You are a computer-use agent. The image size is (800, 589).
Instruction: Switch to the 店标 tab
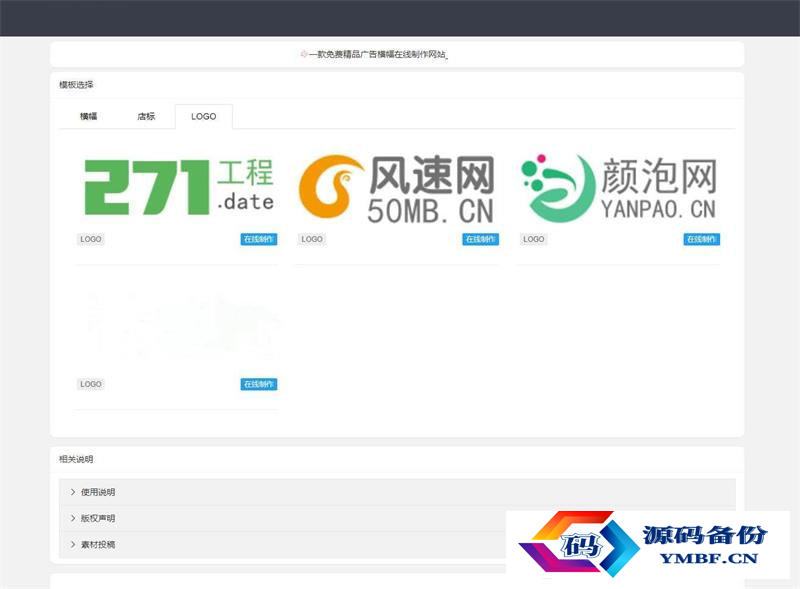146,116
